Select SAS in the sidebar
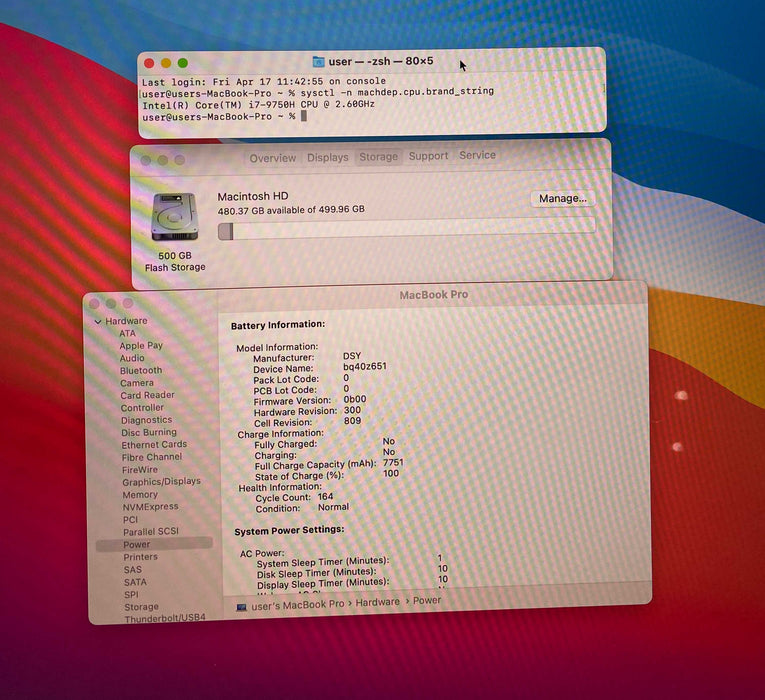765x700 pixels. pyautogui.click(x=133, y=570)
